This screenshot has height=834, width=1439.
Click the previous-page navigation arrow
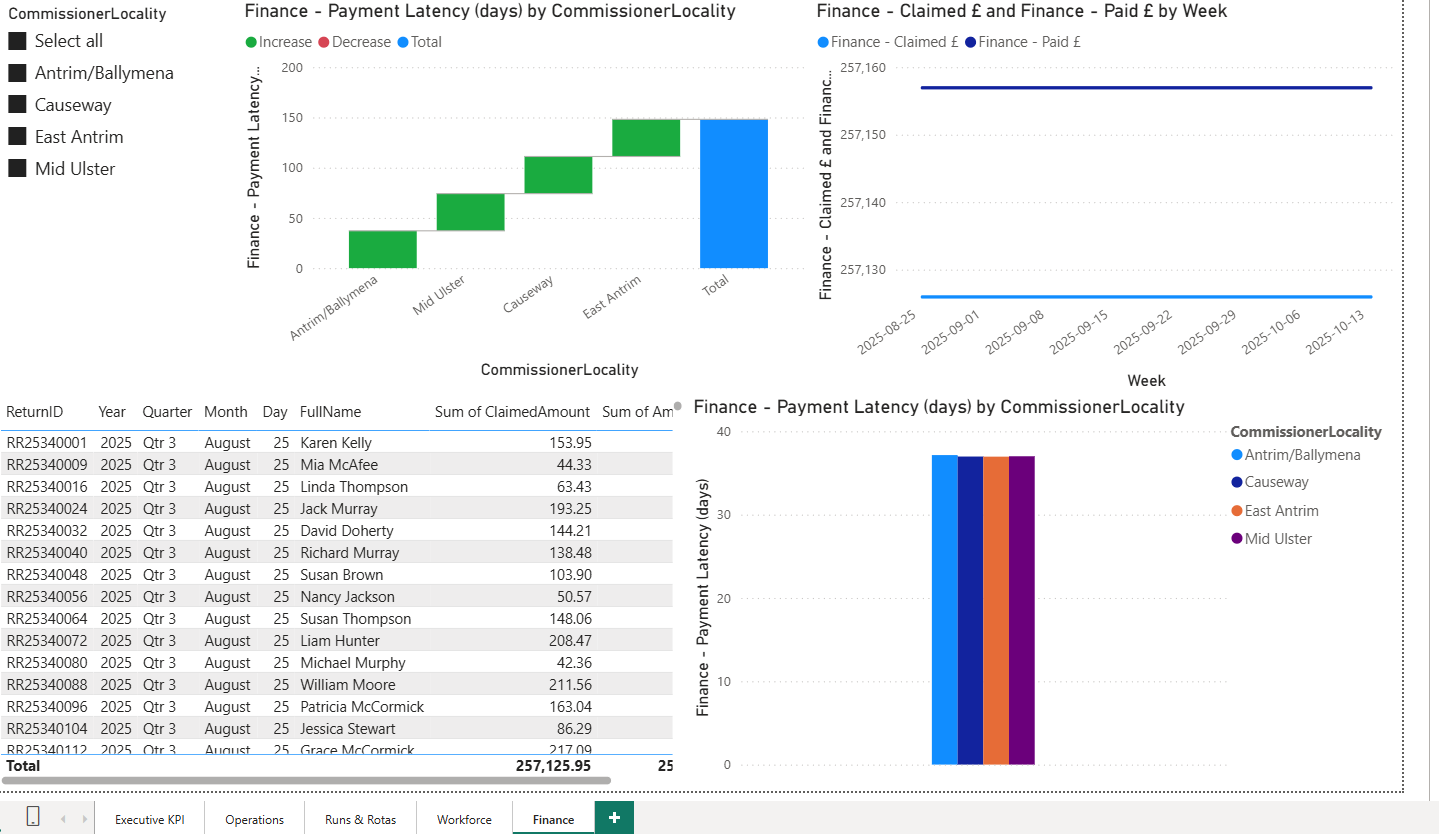[x=63, y=817]
